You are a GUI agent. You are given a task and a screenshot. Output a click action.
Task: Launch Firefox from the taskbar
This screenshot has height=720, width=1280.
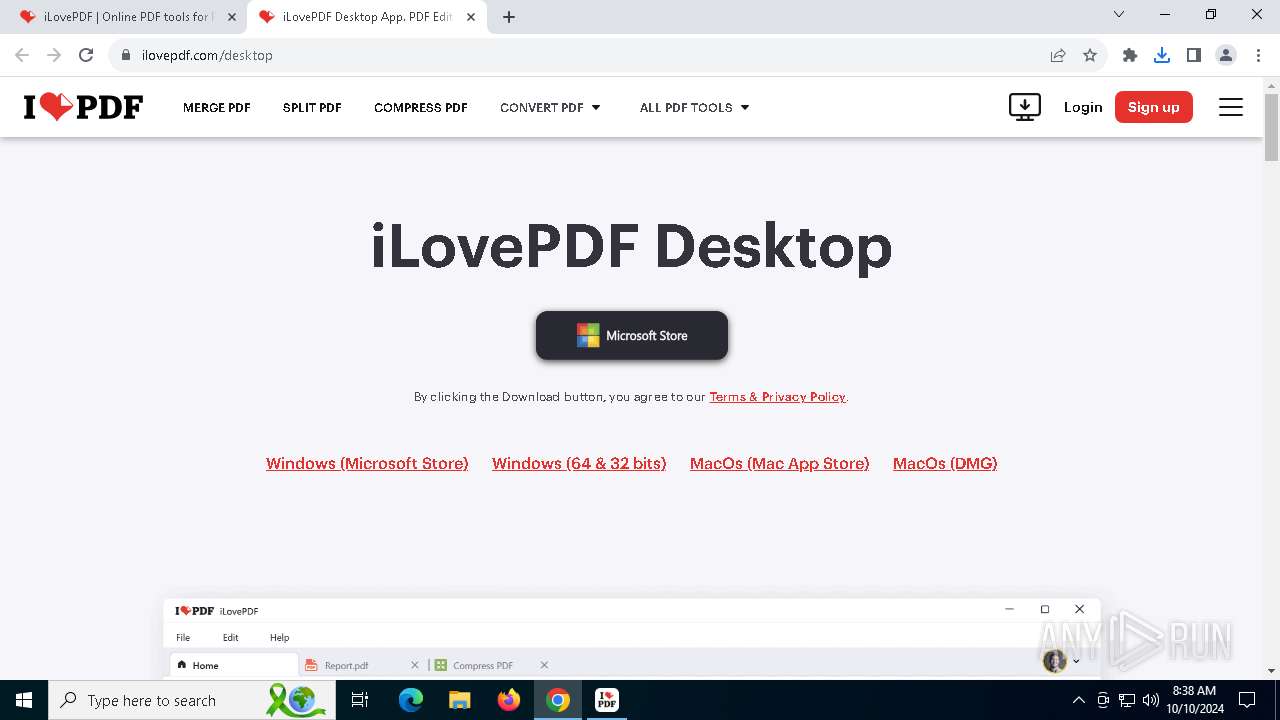point(509,700)
